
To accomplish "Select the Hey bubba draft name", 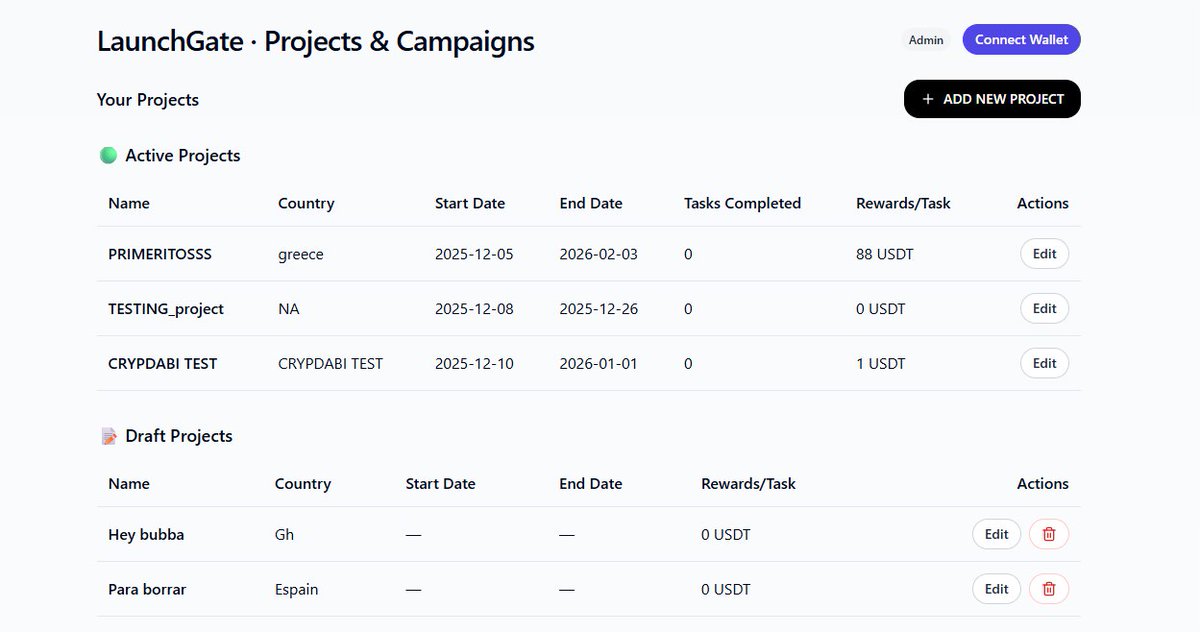I will point(146,535).
